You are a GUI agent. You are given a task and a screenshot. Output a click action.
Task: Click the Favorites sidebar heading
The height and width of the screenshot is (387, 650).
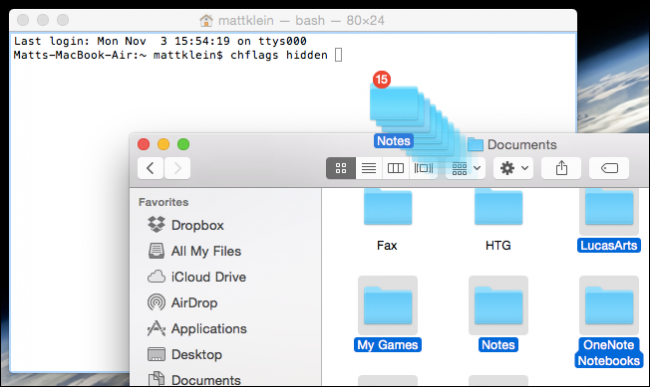pos(163,202)
